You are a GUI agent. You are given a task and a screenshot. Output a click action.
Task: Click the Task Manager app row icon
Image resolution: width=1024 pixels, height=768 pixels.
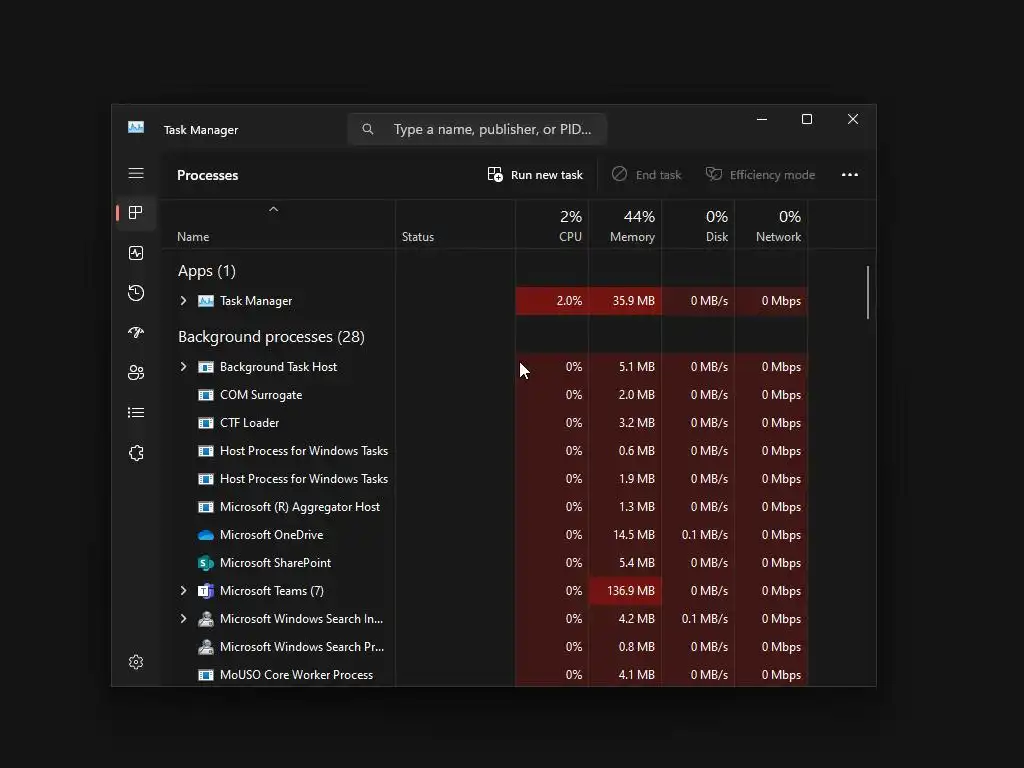[x=206, y=301]
